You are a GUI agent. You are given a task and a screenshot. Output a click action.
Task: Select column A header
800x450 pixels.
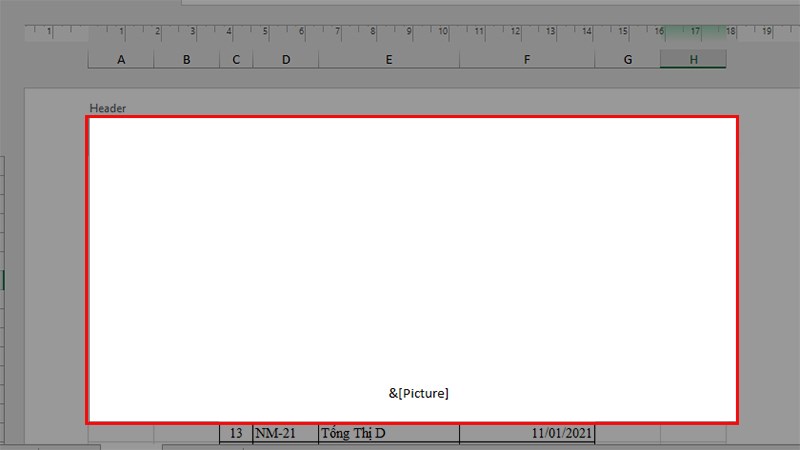tap(121, 59)
